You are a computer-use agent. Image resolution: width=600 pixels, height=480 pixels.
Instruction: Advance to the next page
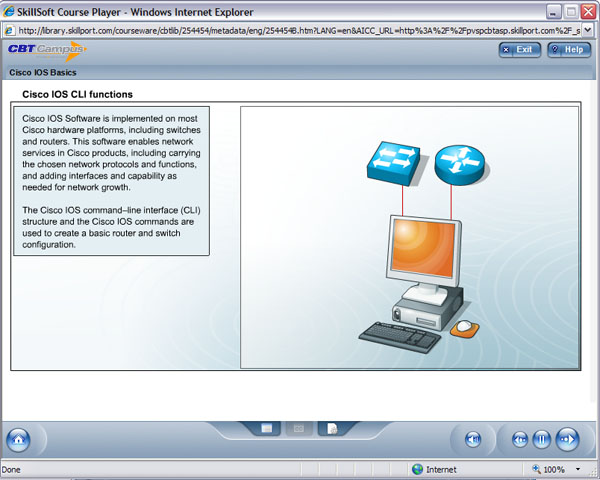[x=567, y=439]
